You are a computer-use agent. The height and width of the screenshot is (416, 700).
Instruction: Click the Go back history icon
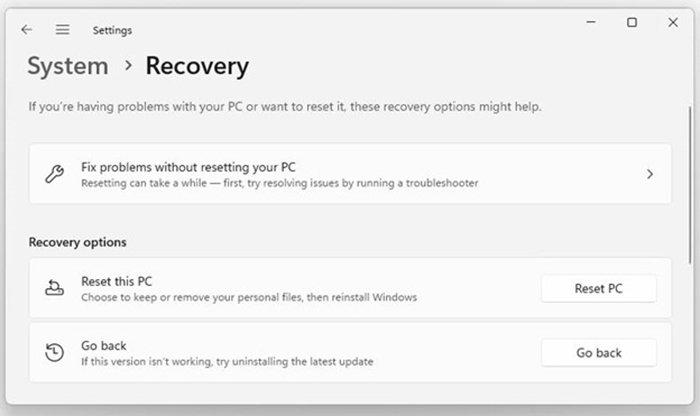coord(55,352)
